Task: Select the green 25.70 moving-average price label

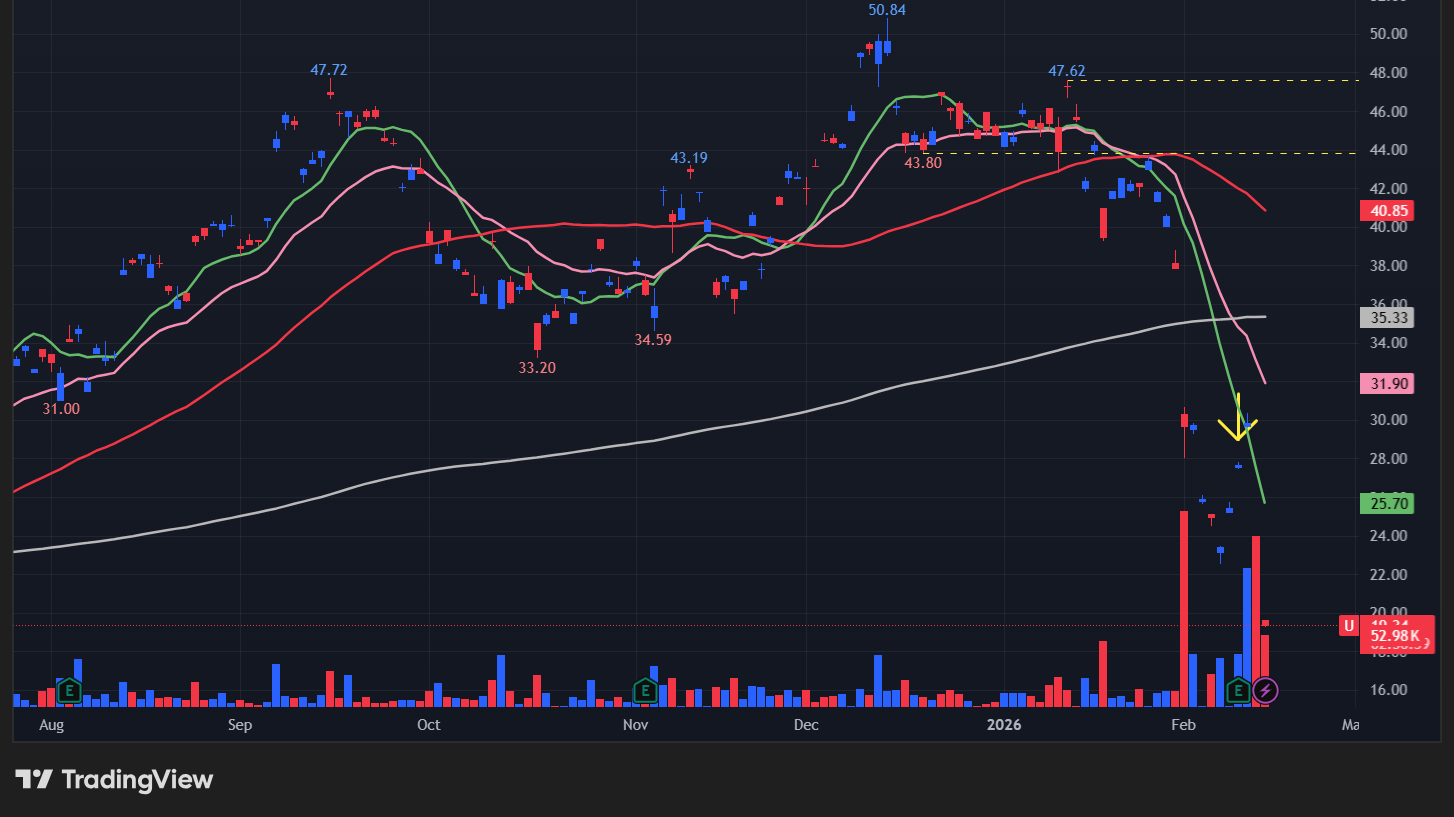Action: [1387, 504]
